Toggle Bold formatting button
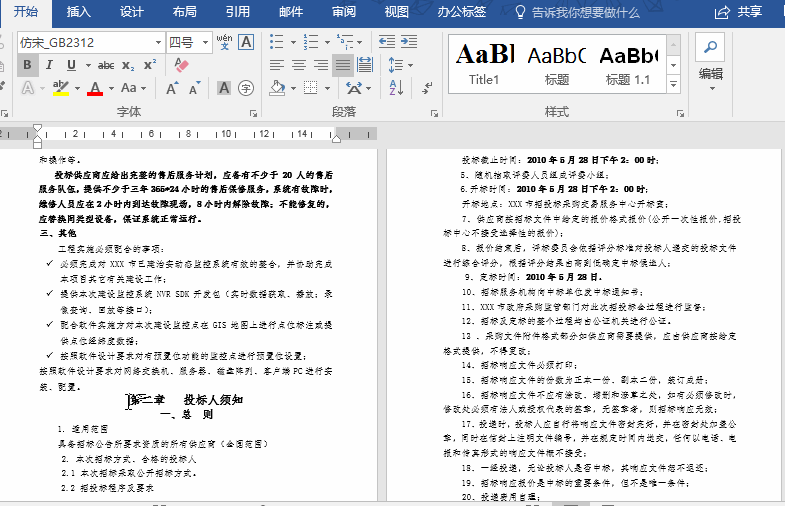 tap(28, 65)
